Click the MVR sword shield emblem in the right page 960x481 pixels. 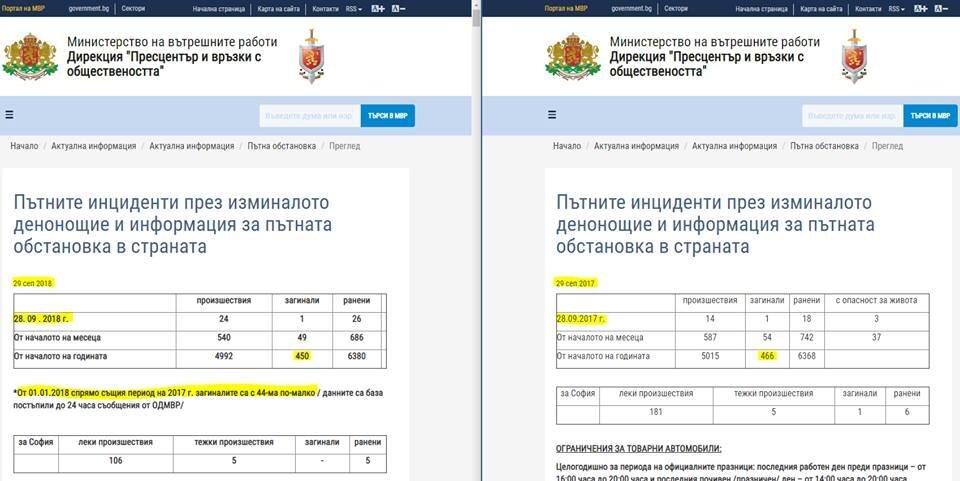[x=854, y=56]
